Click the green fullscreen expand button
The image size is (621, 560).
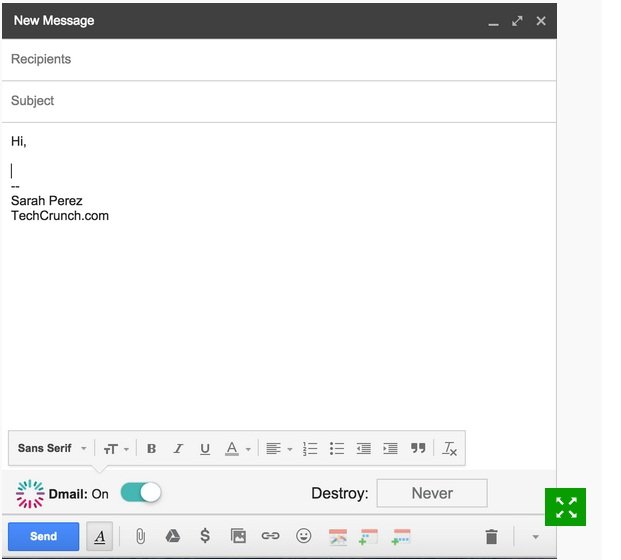click(565, 507)
